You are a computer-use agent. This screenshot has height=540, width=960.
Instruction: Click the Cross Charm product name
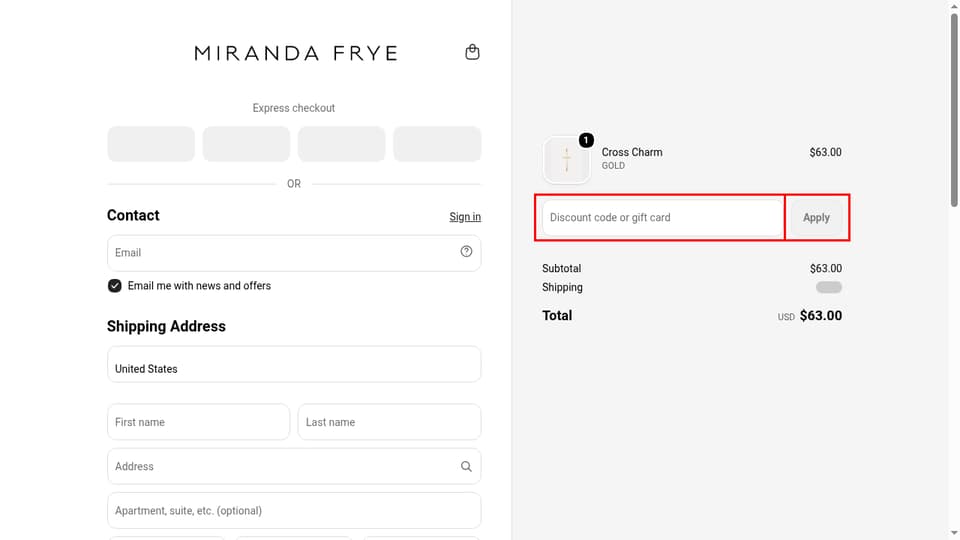(x=632, y=152)
